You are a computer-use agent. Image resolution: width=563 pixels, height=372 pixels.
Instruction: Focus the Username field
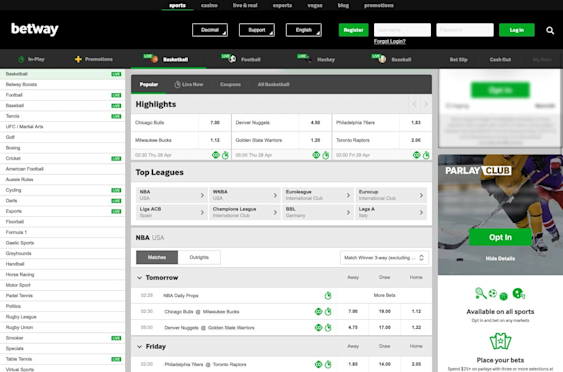click(402, 30)
